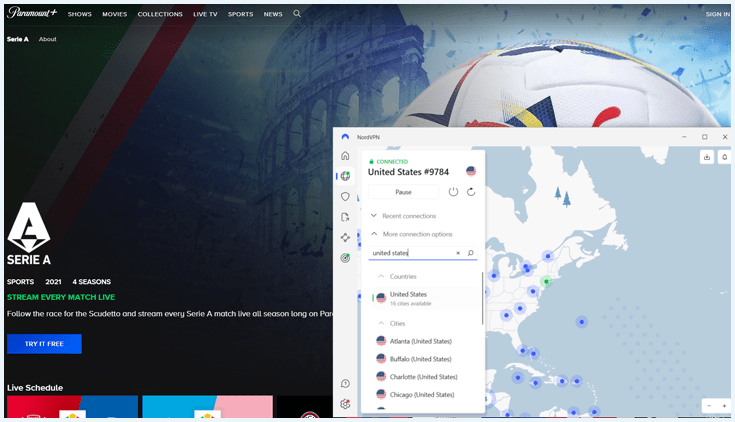The width and height of the screenshot is (735, 422).
Task: Open the cyan and pink Live Schedule thumbnail
Action: click(x=207, y=406)
